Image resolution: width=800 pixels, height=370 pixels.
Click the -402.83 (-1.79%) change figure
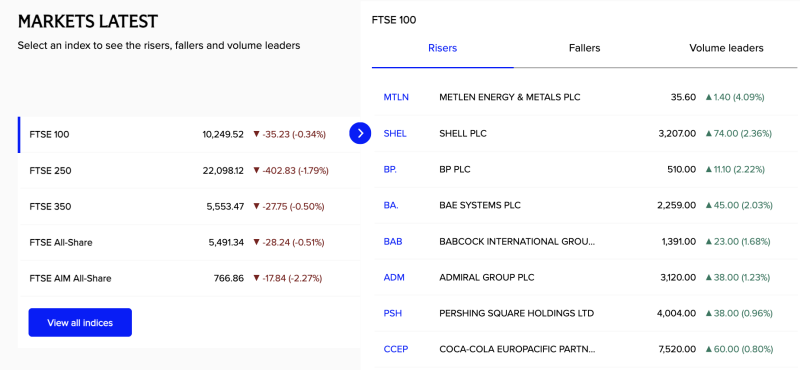291,170
